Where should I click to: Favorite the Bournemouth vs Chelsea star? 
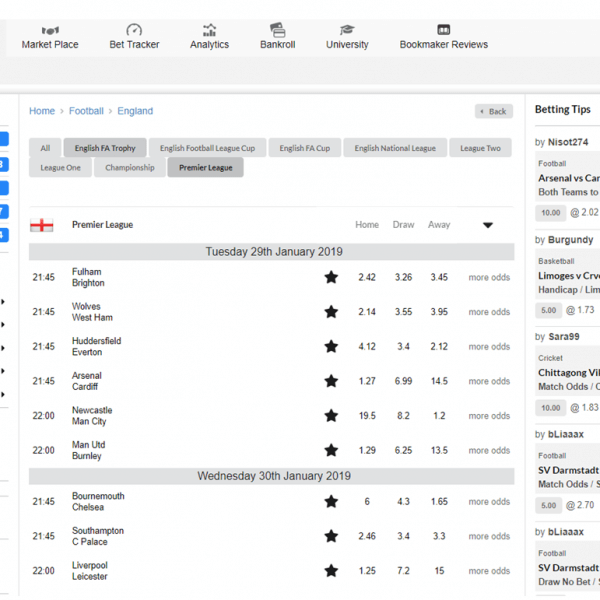331,501
